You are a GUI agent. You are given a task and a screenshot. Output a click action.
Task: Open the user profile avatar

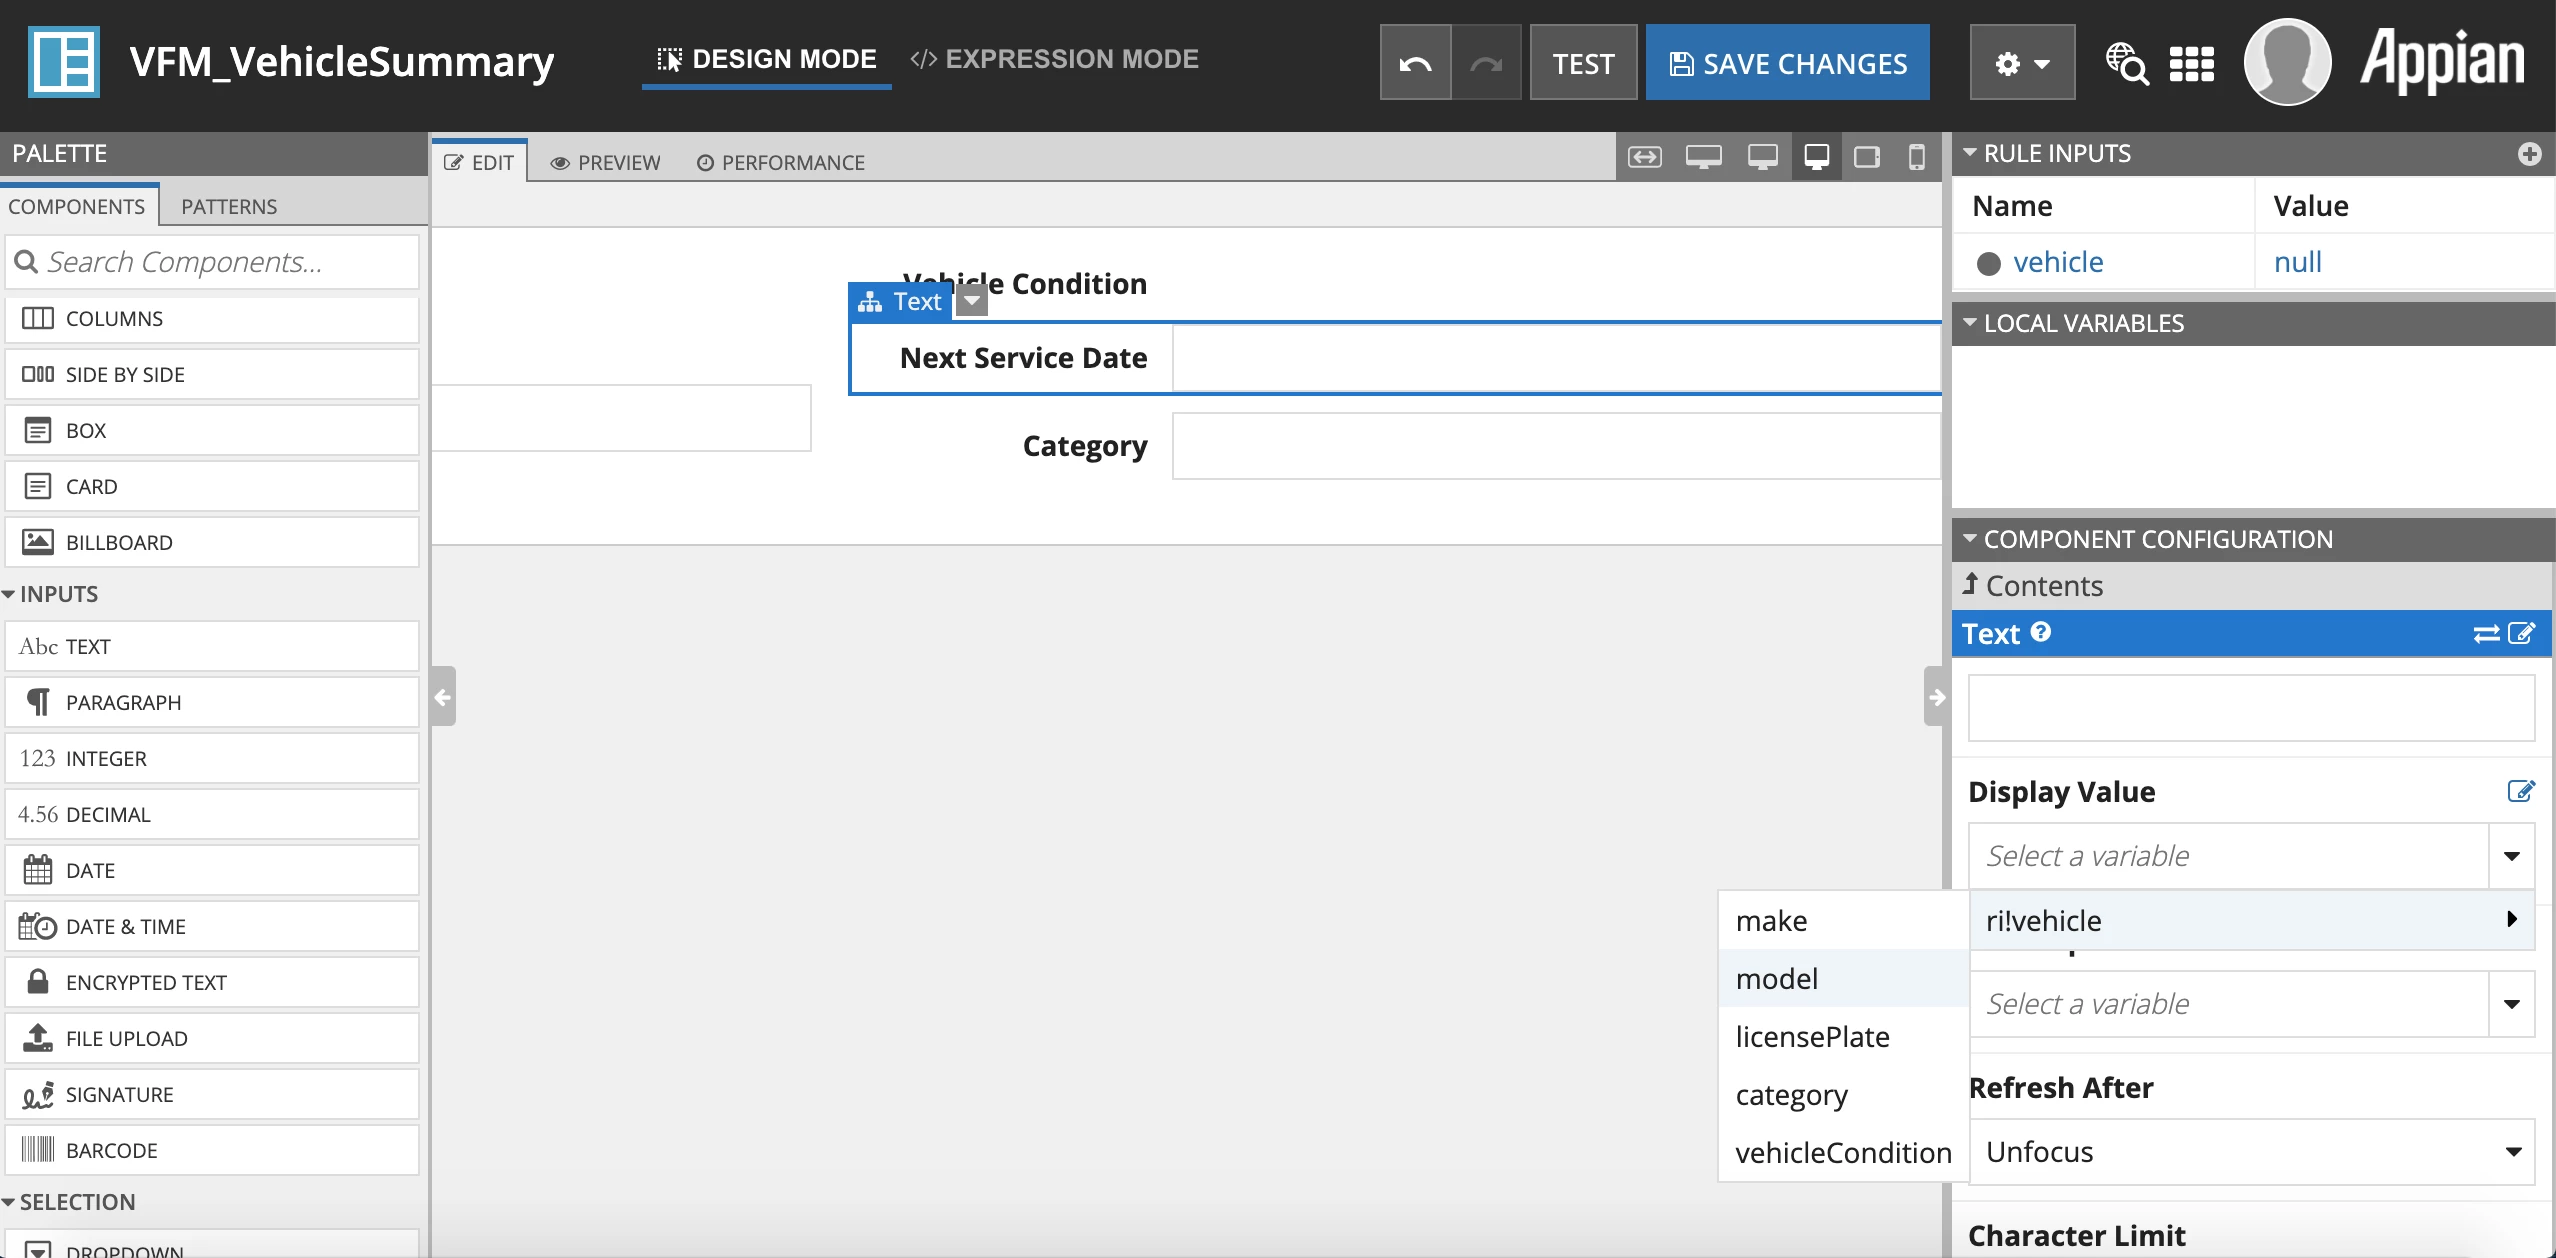coord(2288,62)
